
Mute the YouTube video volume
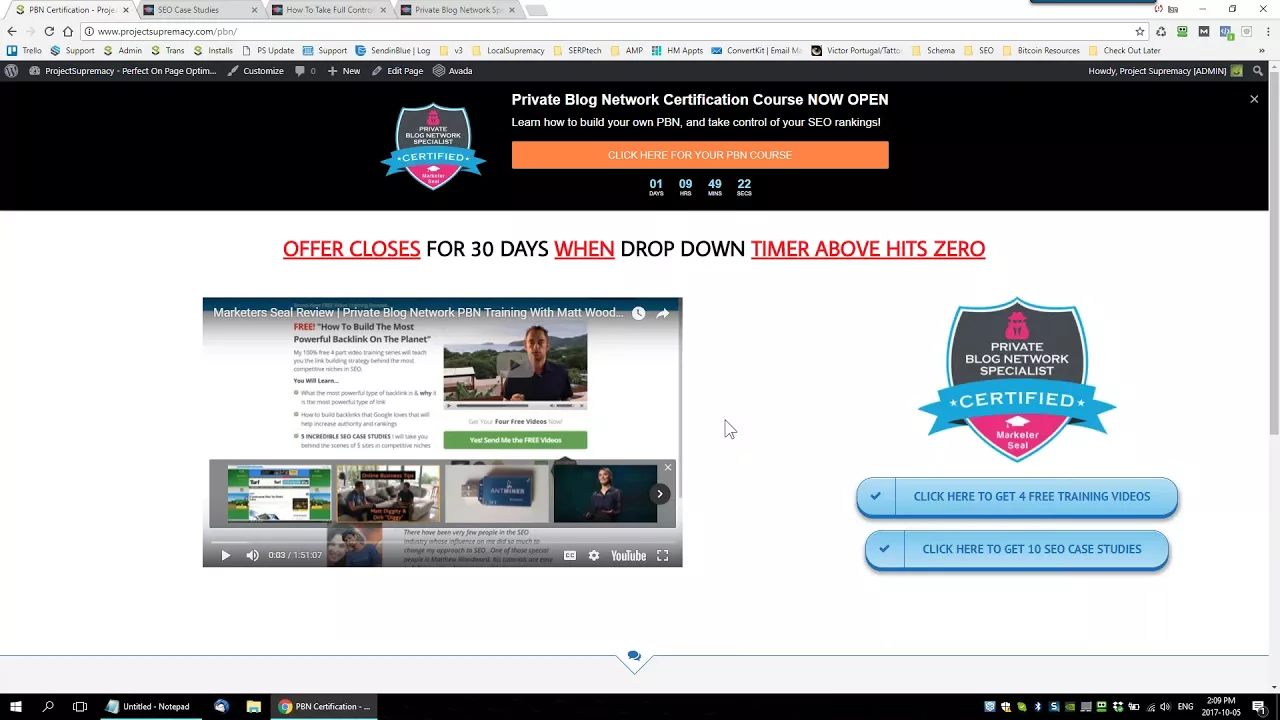click(x=252, y=556)
